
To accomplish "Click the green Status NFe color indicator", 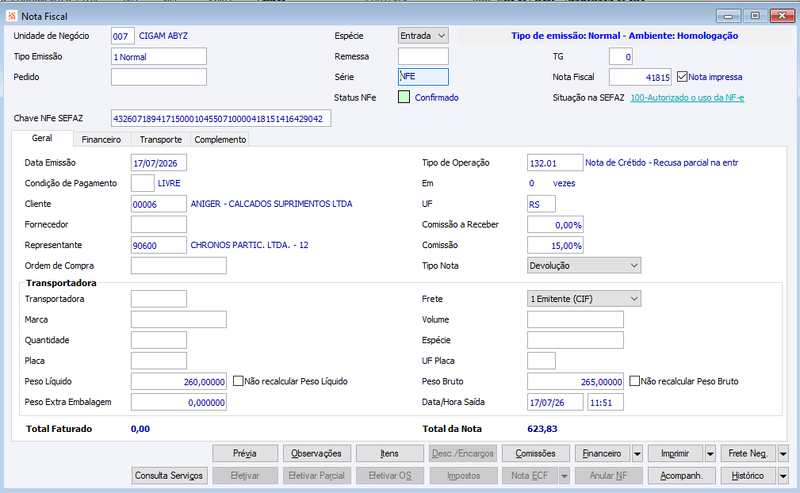I will [x=404, y=97].
